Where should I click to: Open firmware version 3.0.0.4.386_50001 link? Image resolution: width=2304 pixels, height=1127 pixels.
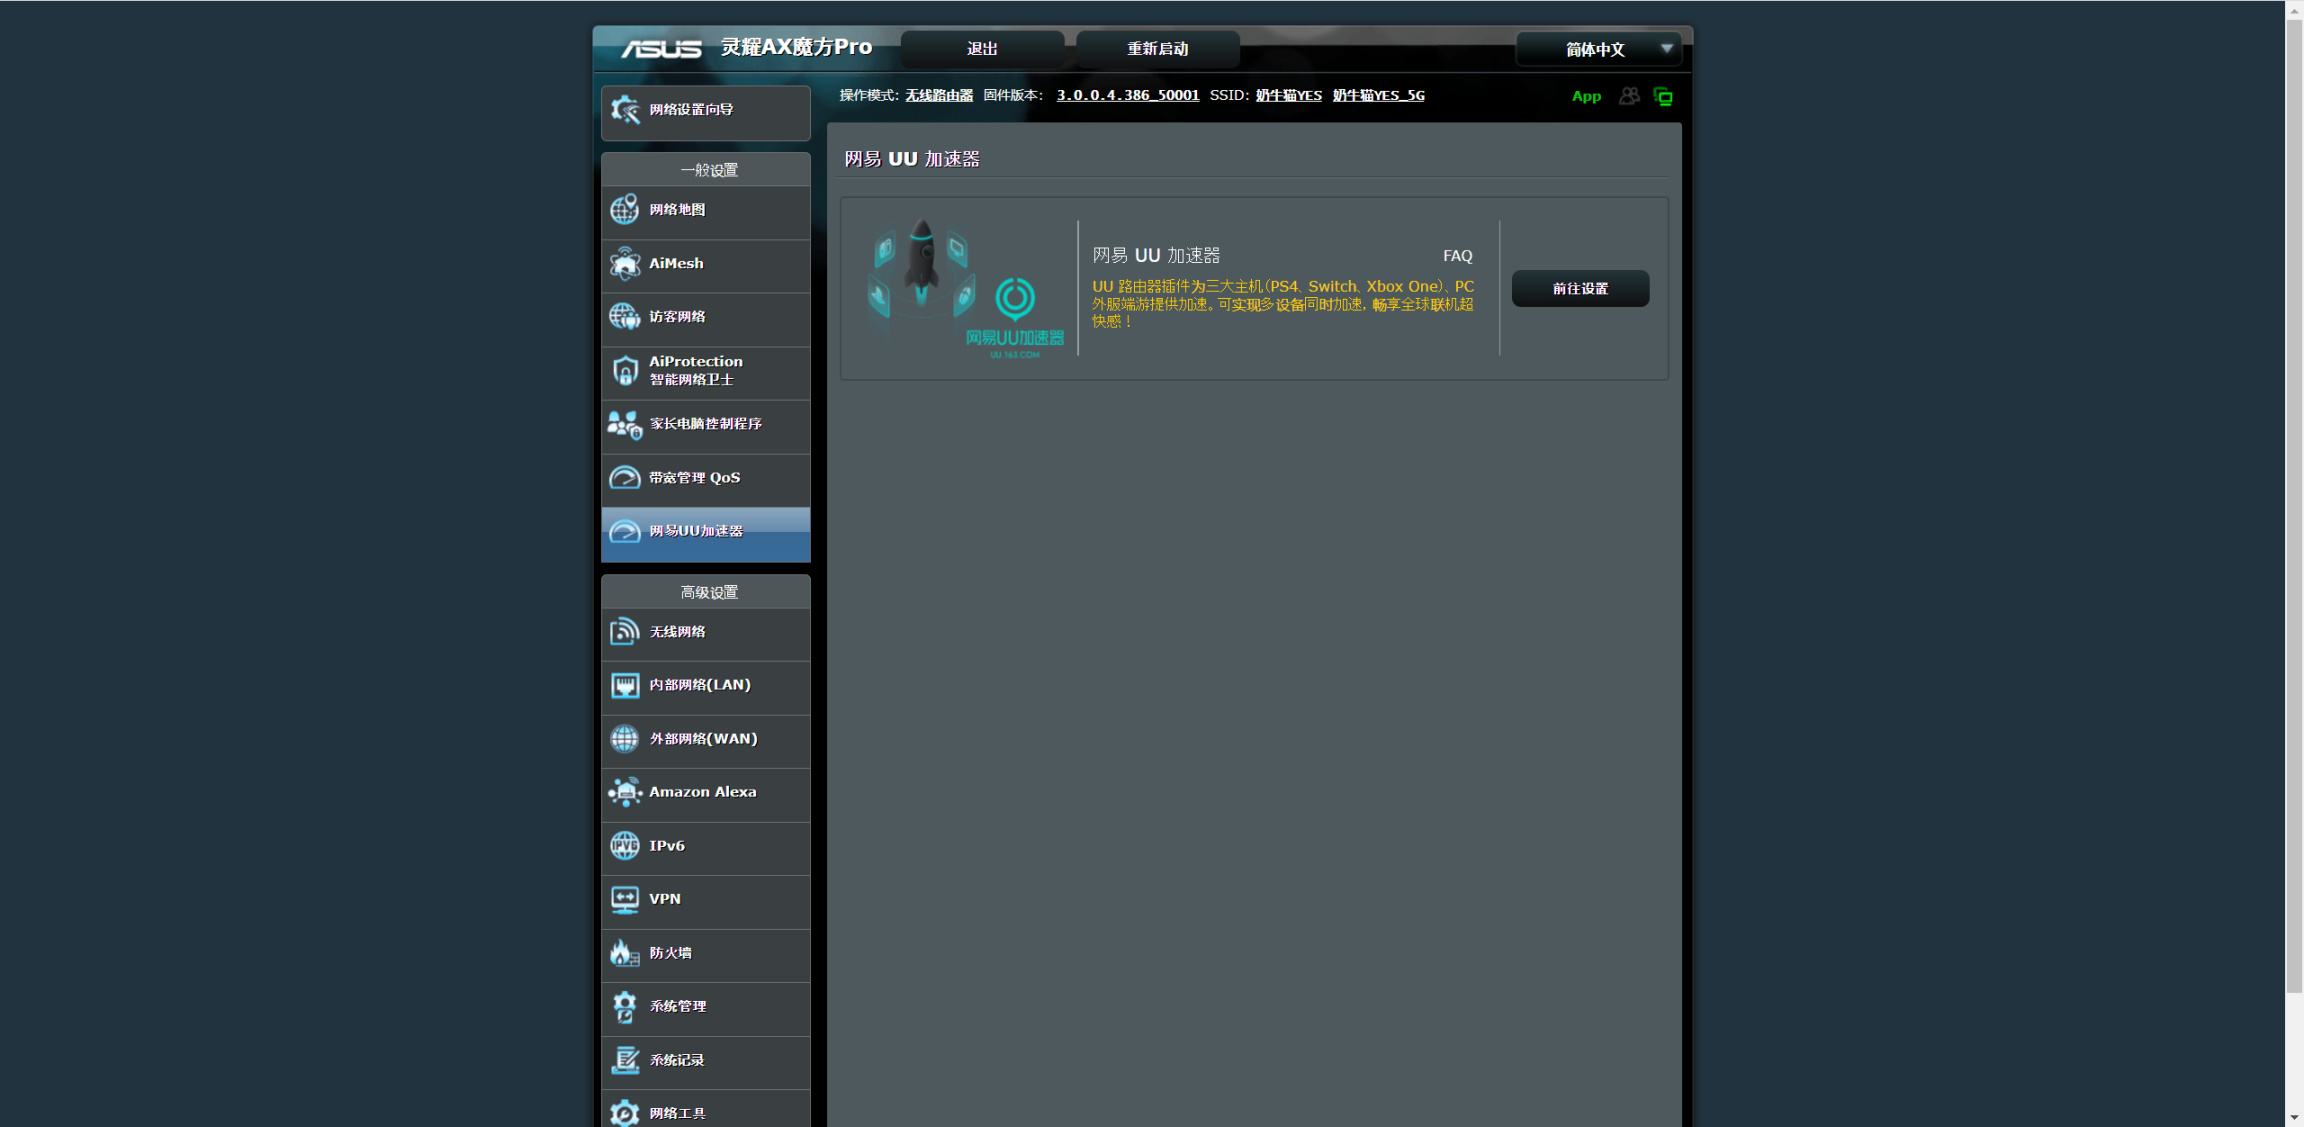(1127, 95)
